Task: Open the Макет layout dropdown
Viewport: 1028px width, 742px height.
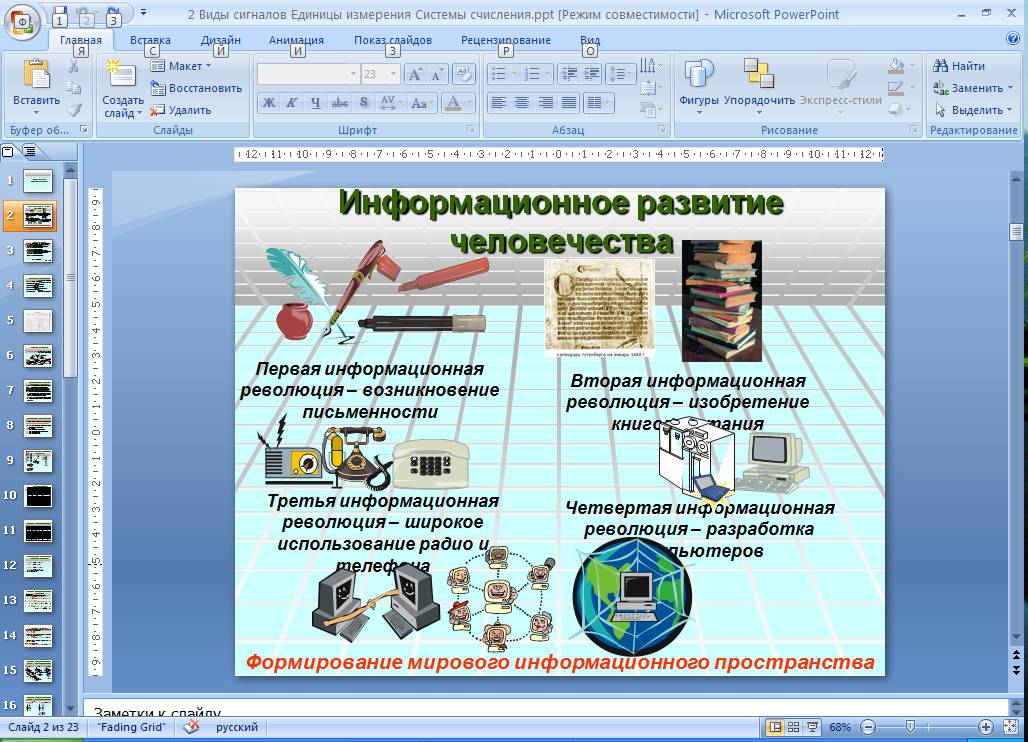Action: [x=181, y=66]
